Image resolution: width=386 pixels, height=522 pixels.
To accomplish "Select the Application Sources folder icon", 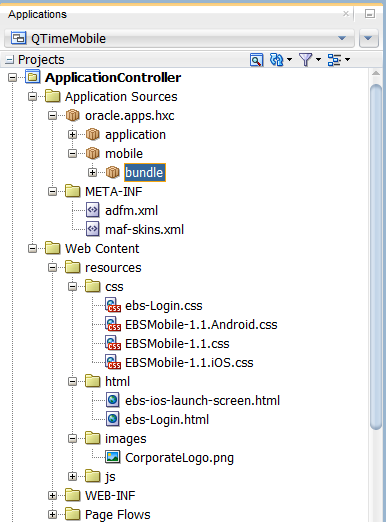I will (x=53, y=96).
